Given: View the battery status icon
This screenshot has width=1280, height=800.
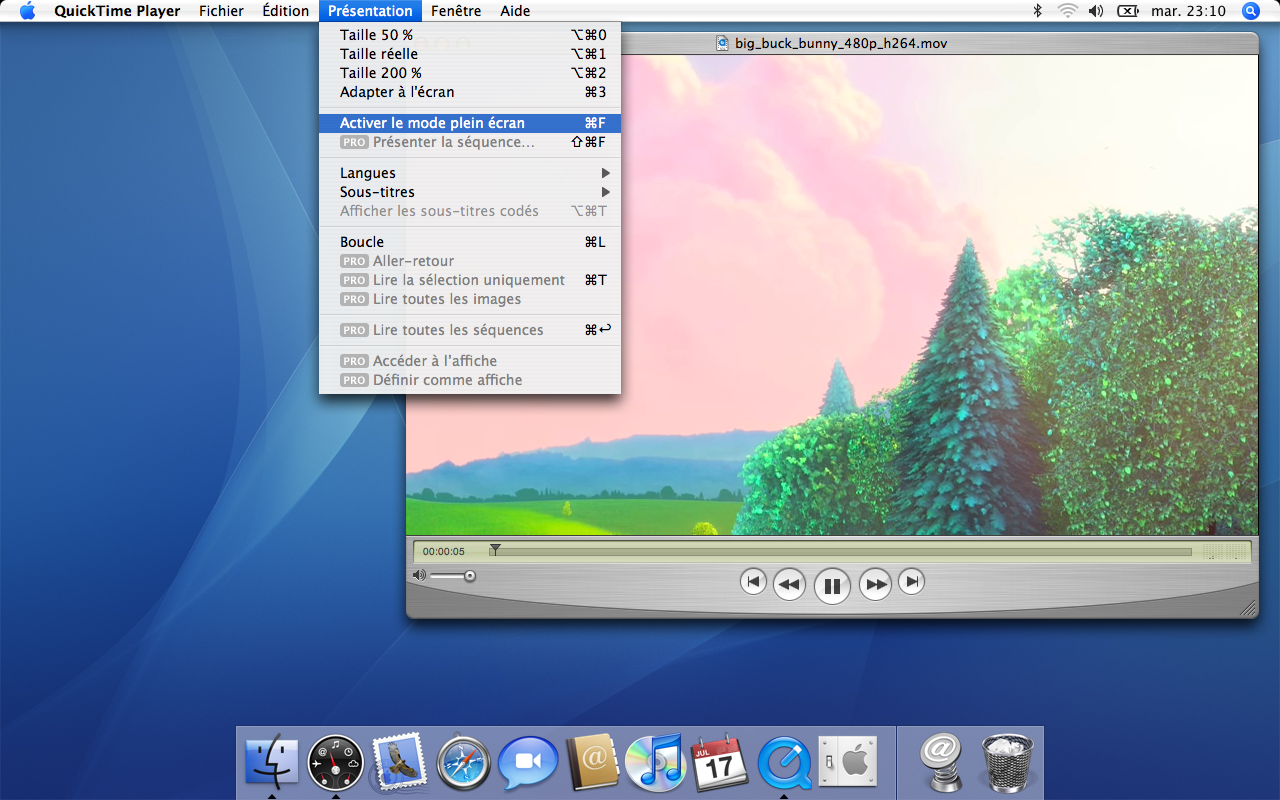Looking at the screenshot, I should (x=1127, y=11).
